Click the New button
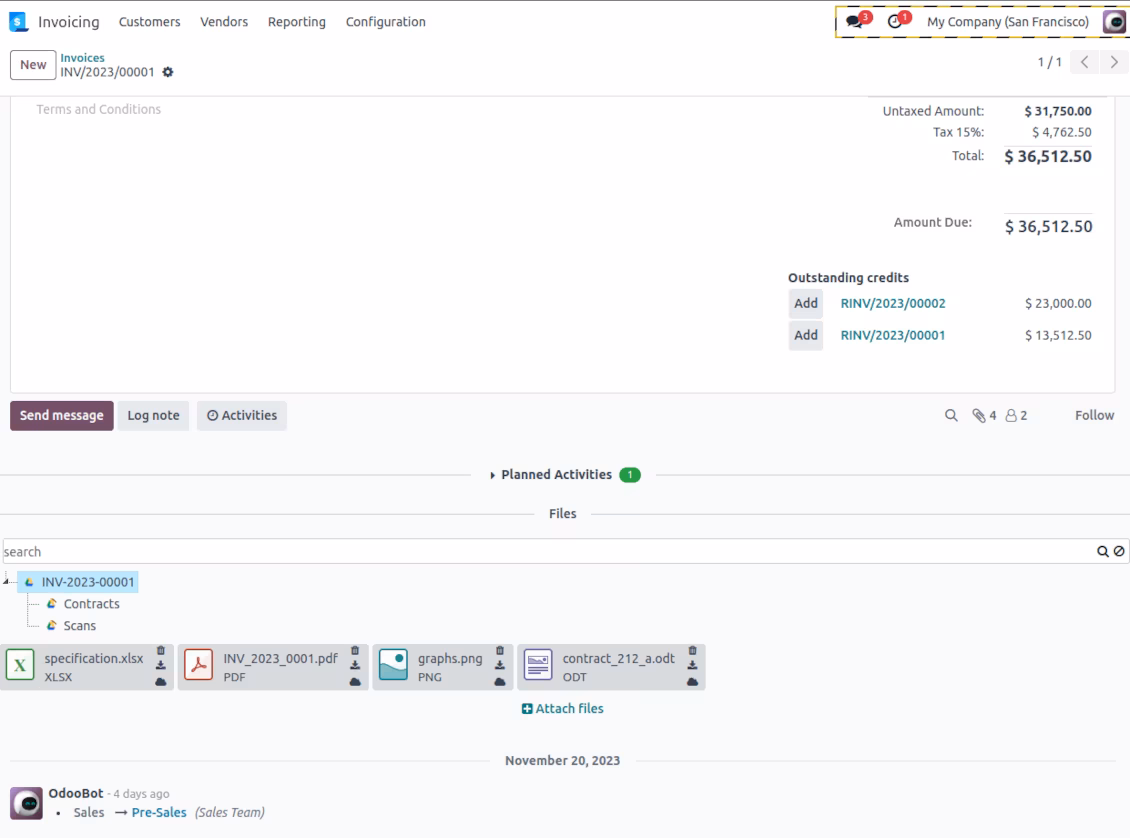The height and width of the screenshot is (838, 1130). pos(33,65)
